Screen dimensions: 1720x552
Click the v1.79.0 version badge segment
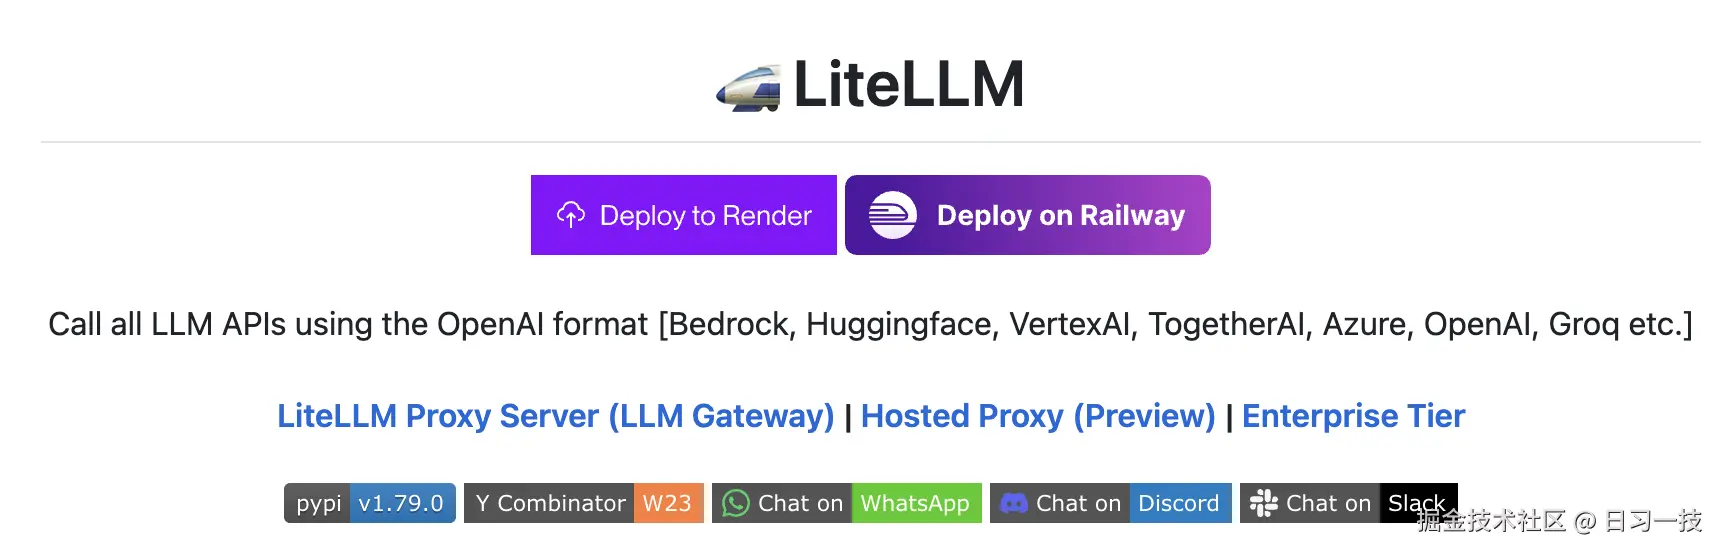click(x=401, y=503)
